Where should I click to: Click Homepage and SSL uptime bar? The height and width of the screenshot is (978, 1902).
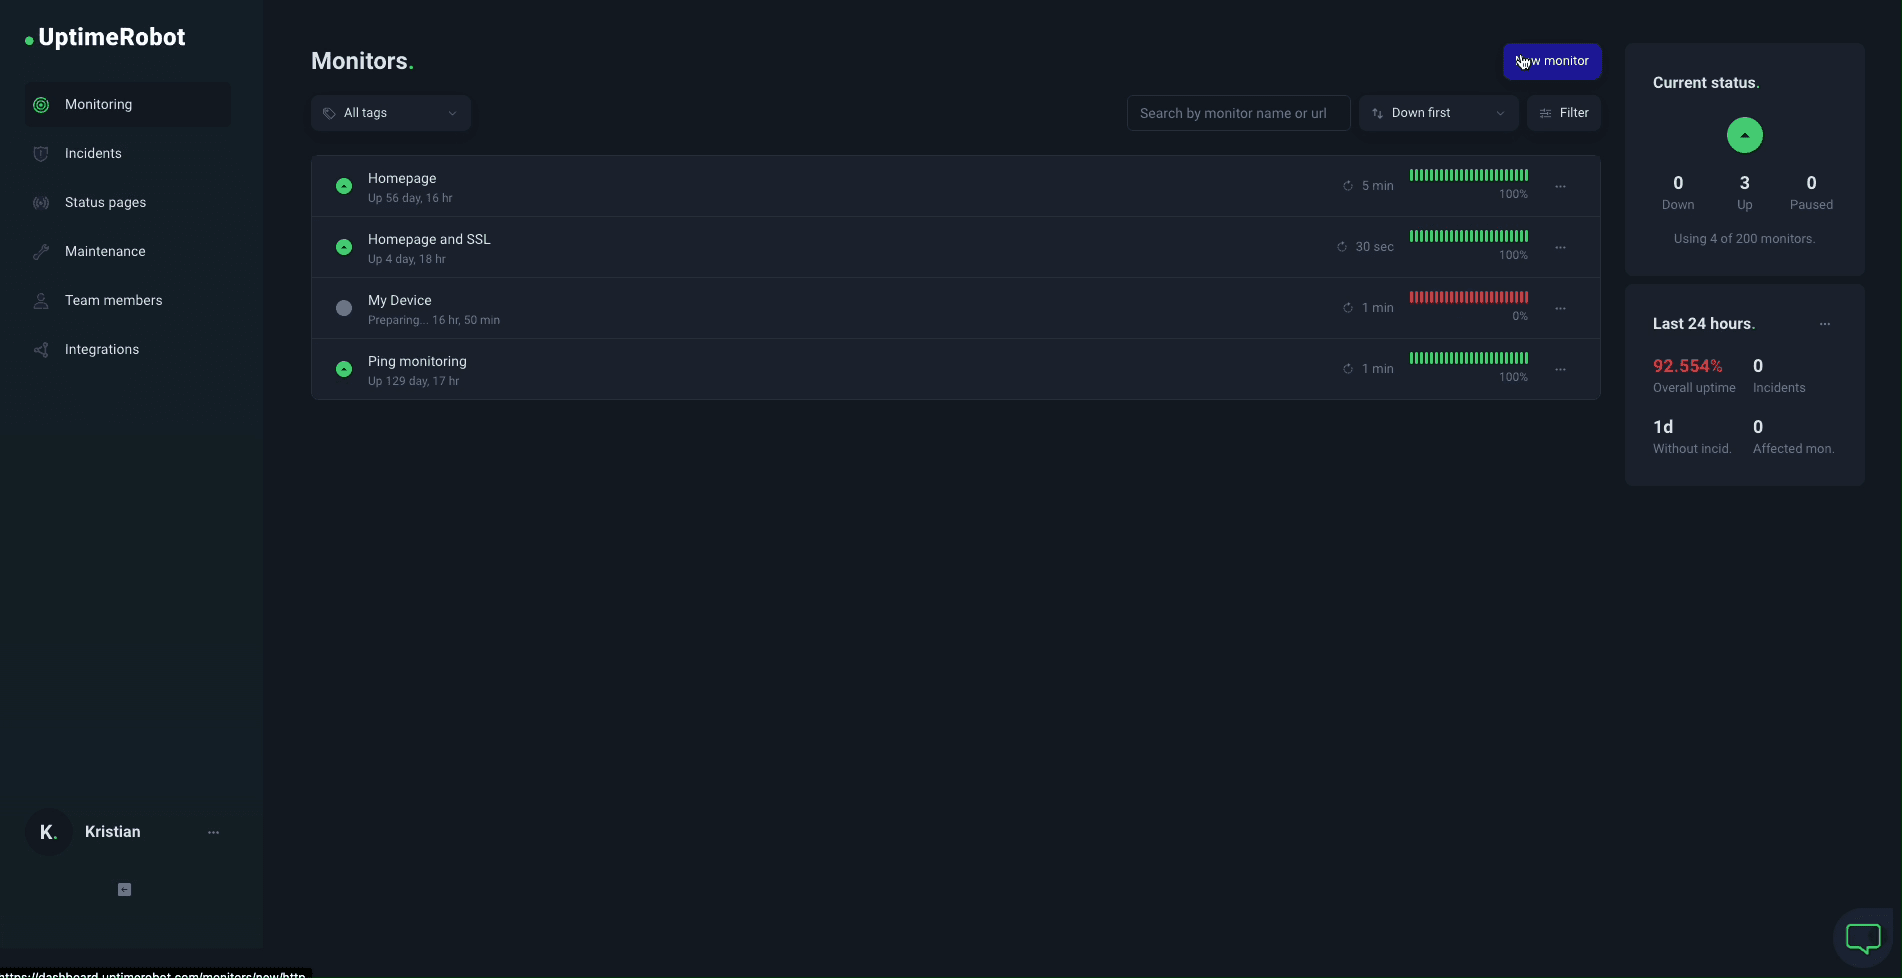pyautogui.click(x=1469, y=236)
